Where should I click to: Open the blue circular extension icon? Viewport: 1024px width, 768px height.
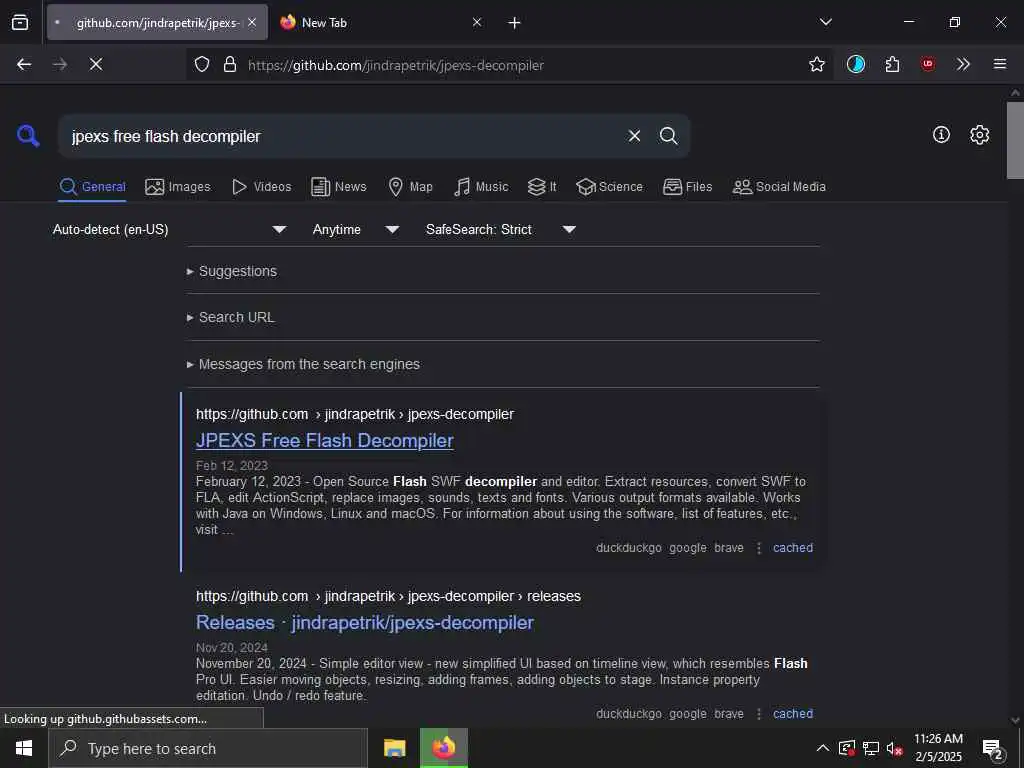pos(856,64)
